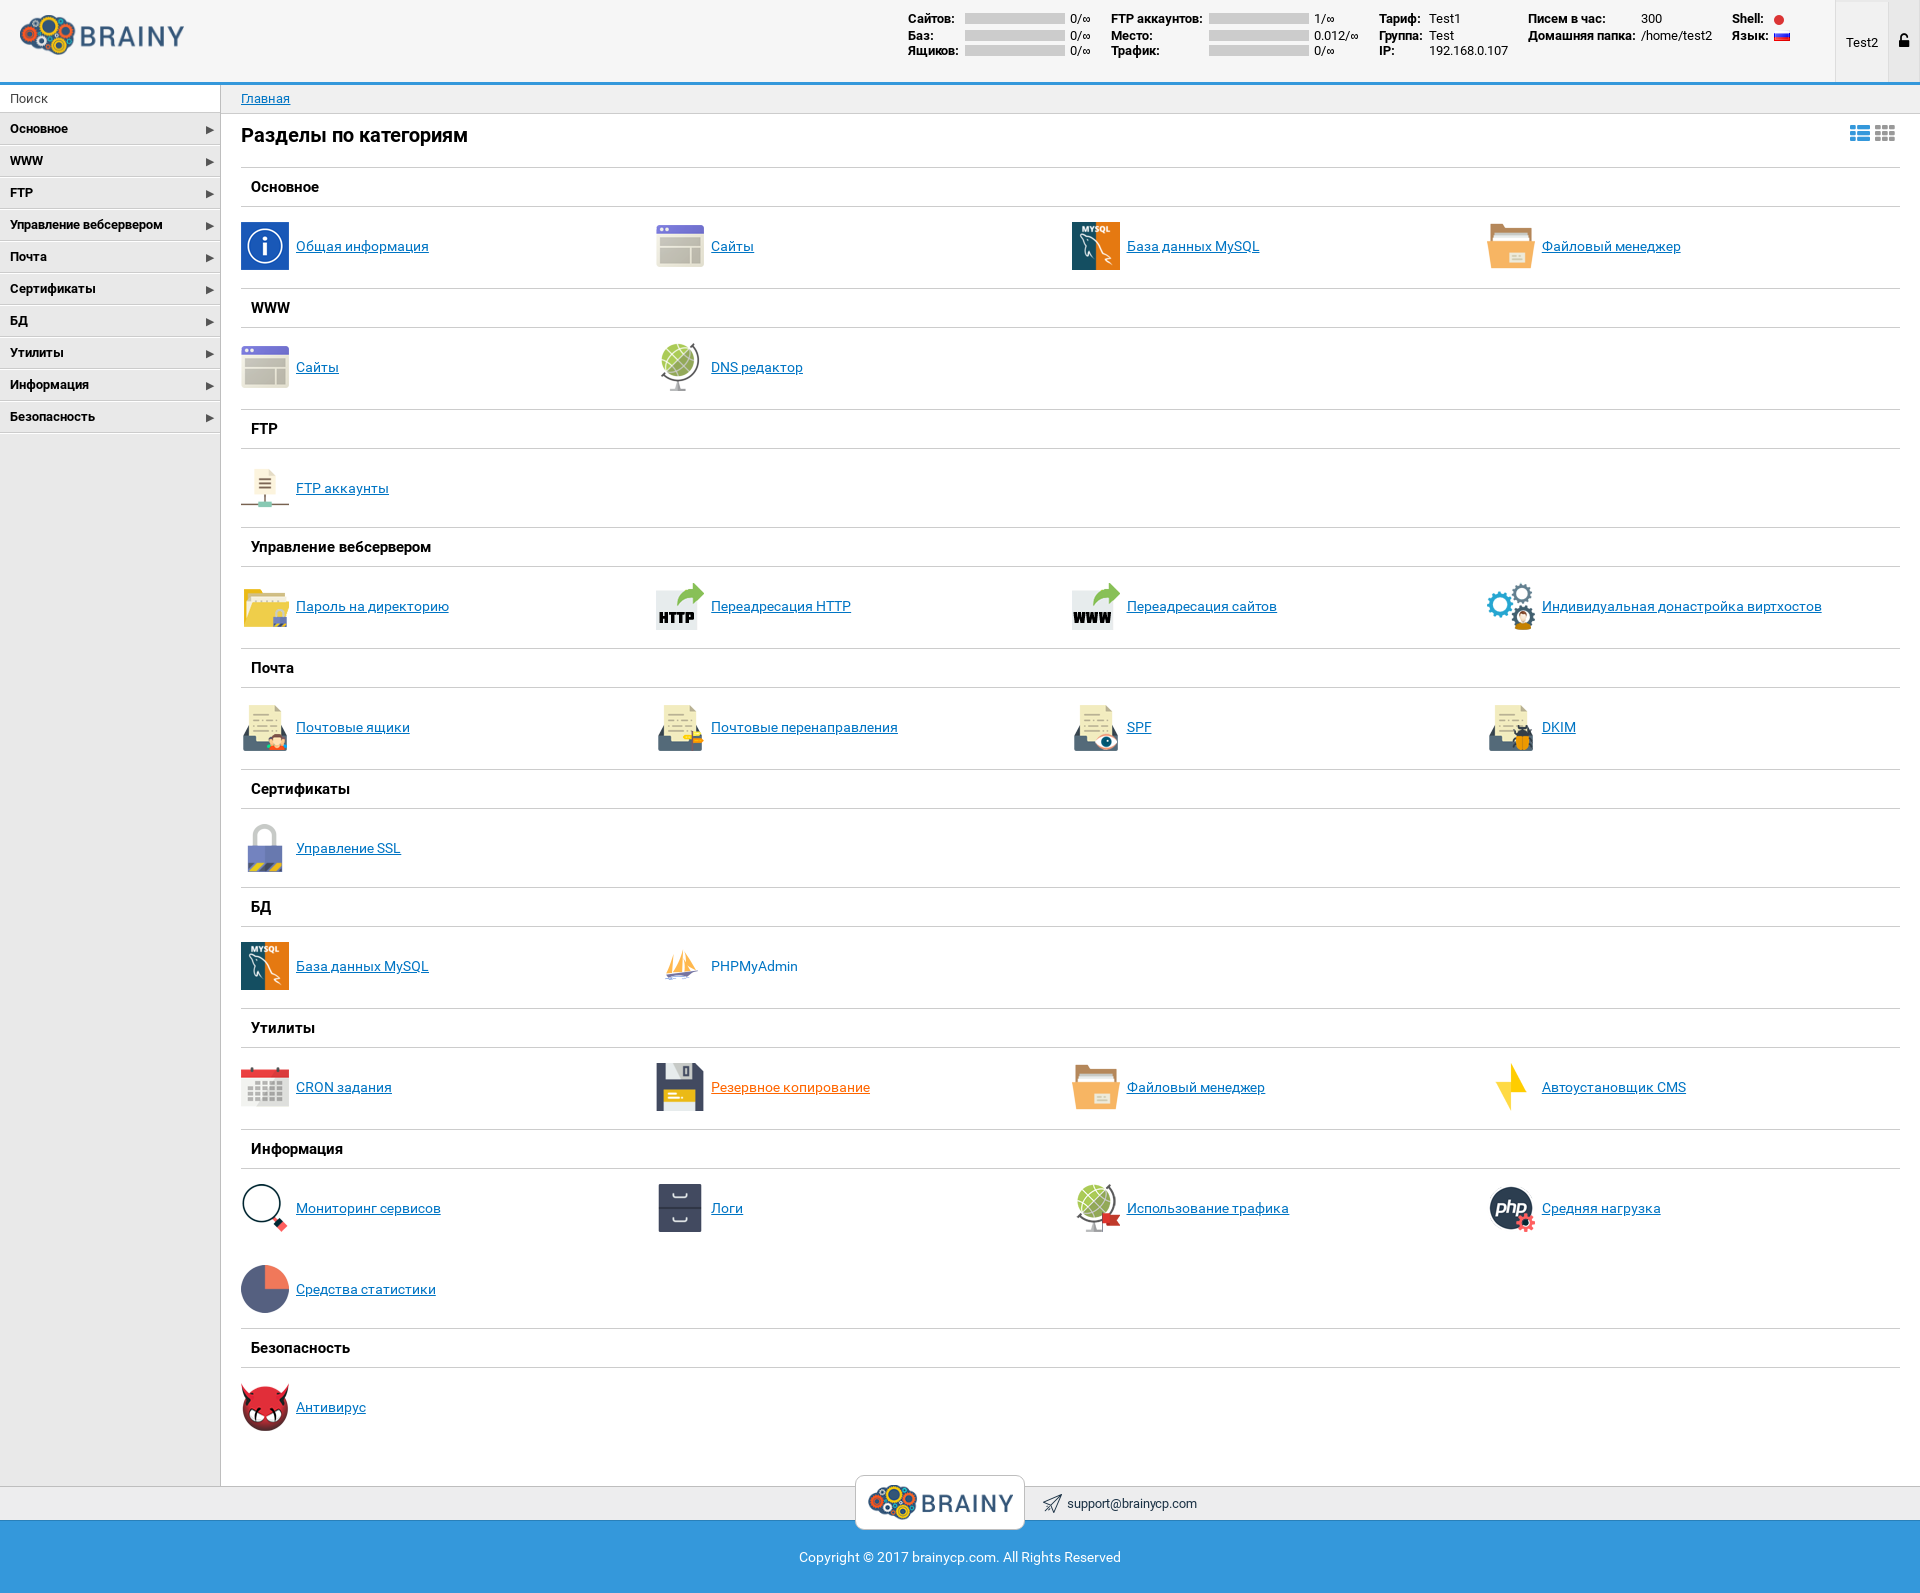Switch to list view layout

(1859, 133)
